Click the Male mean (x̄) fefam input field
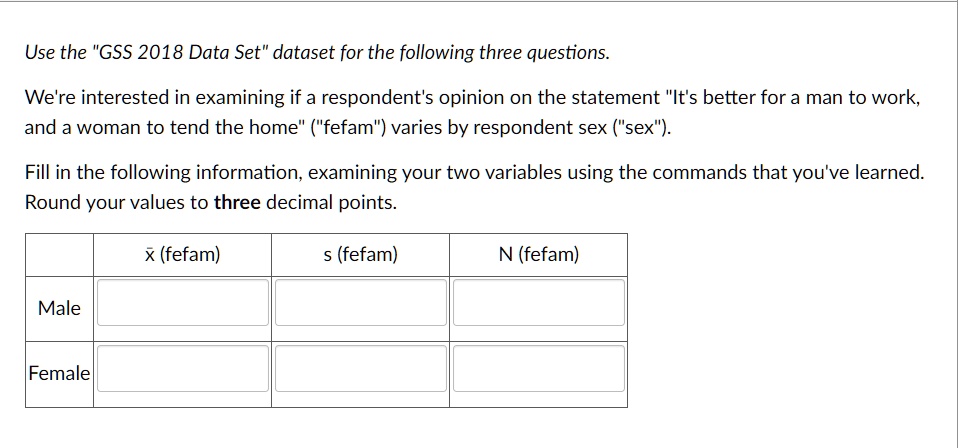 [x=183, y=303]
